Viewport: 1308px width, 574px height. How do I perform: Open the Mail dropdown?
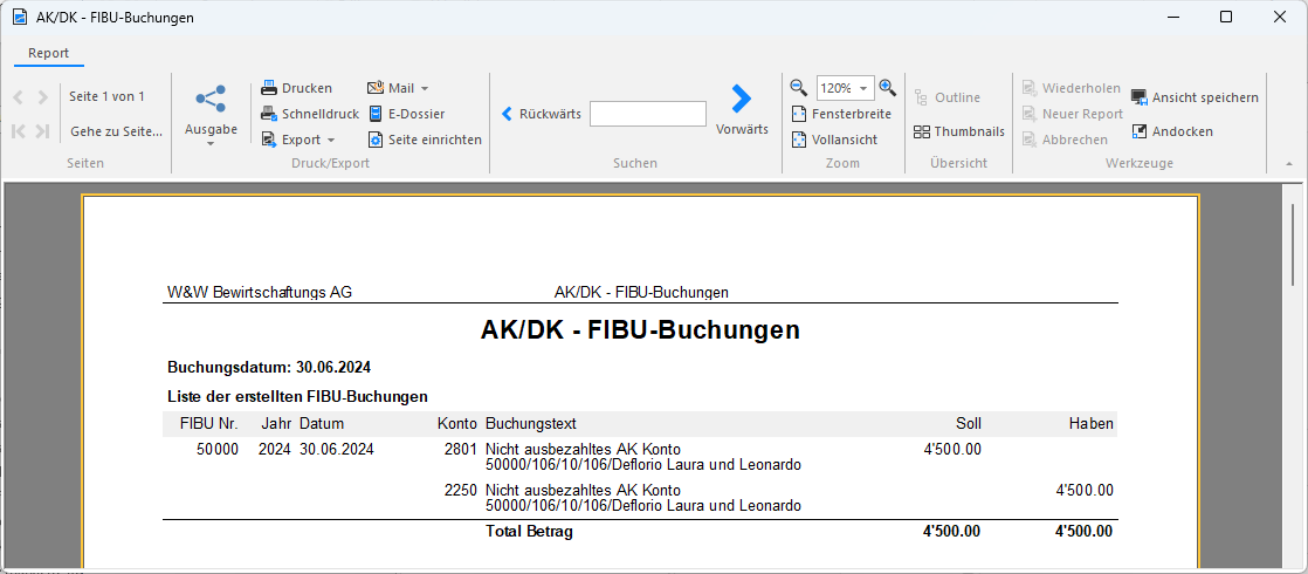pos(398,88)
